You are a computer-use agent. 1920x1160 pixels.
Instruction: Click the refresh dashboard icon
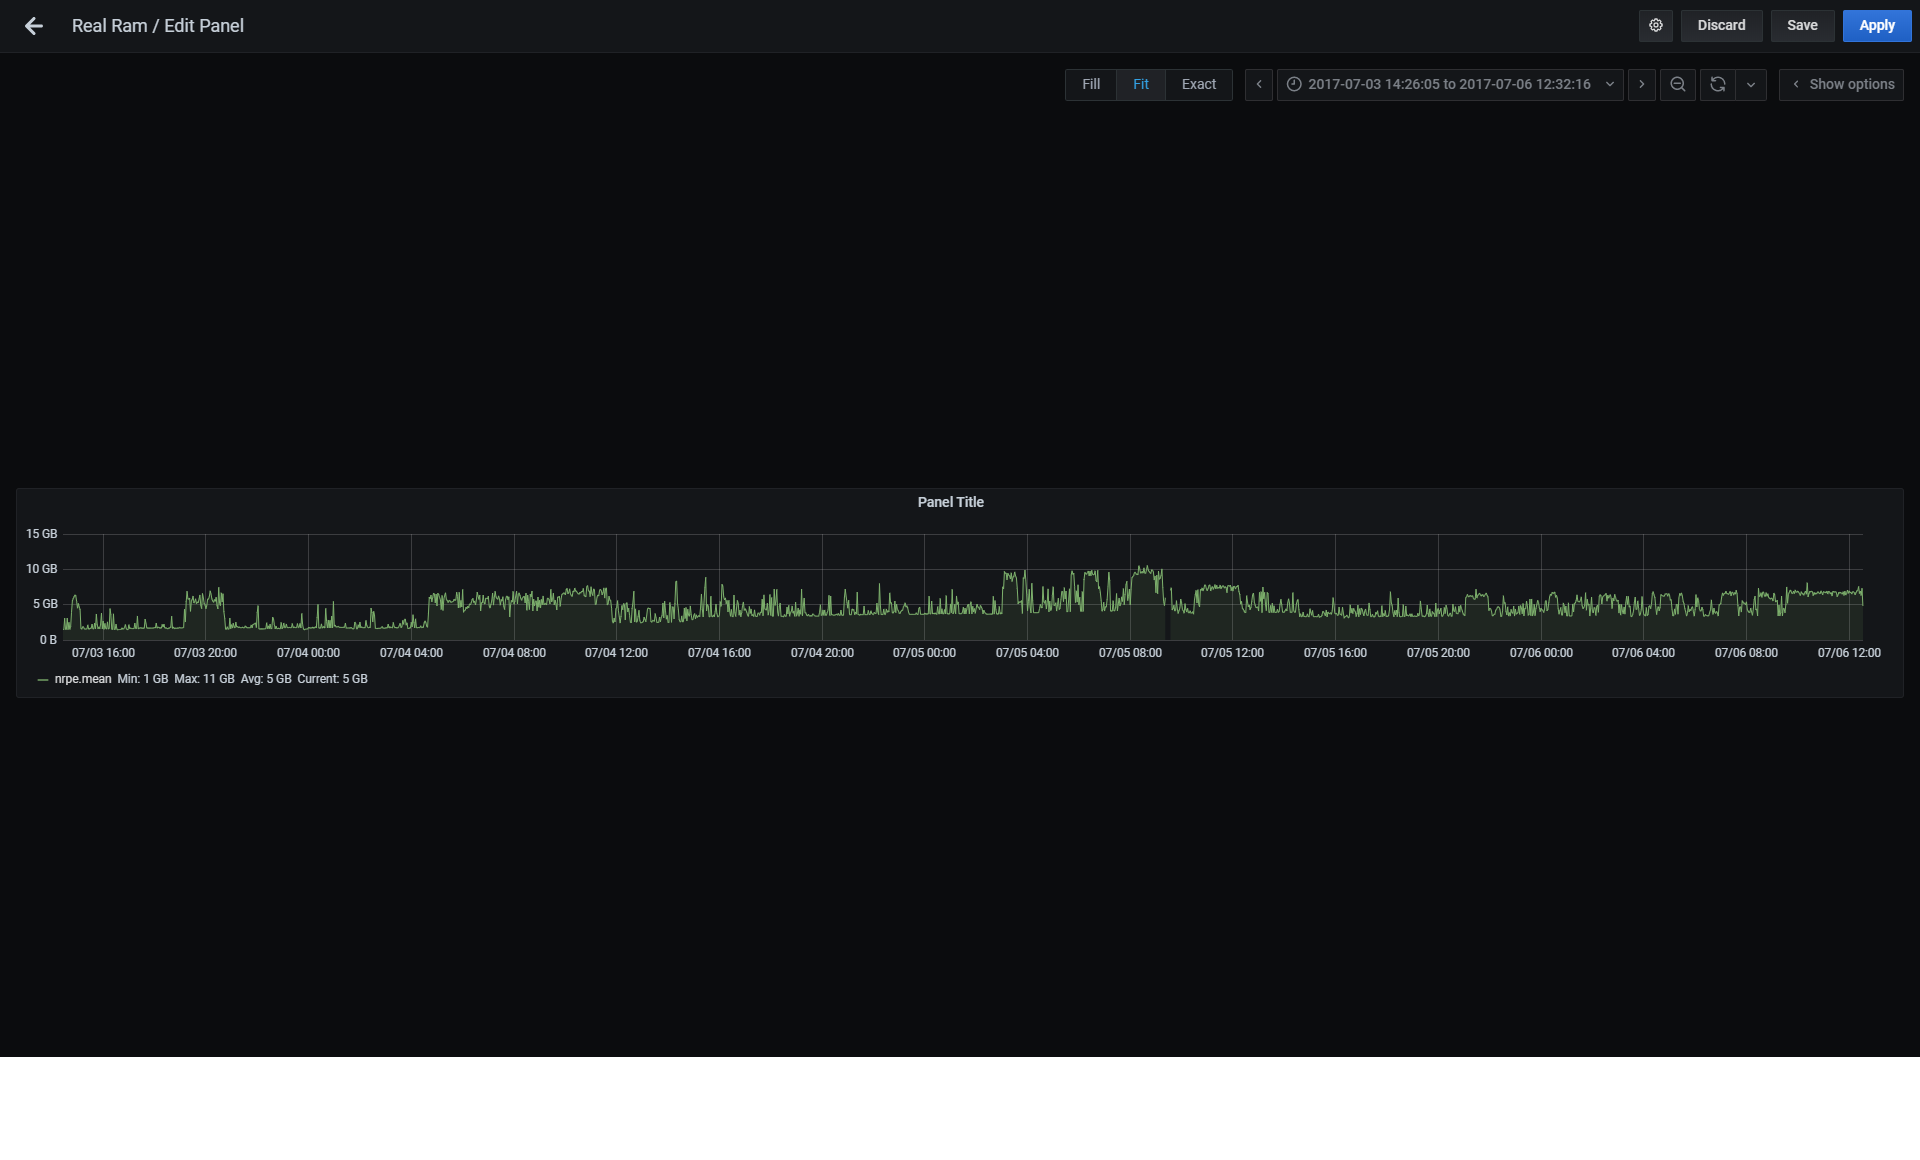[x=1717, y=84]
